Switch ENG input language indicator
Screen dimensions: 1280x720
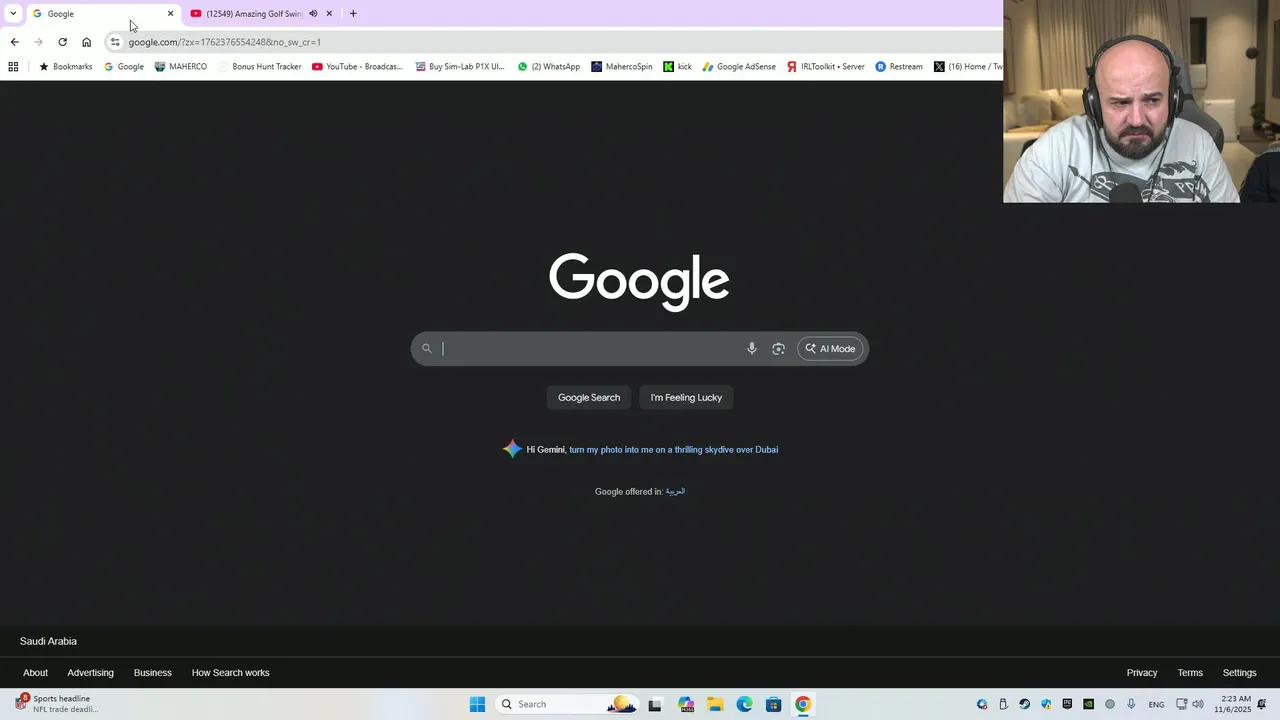[1156, 705]
